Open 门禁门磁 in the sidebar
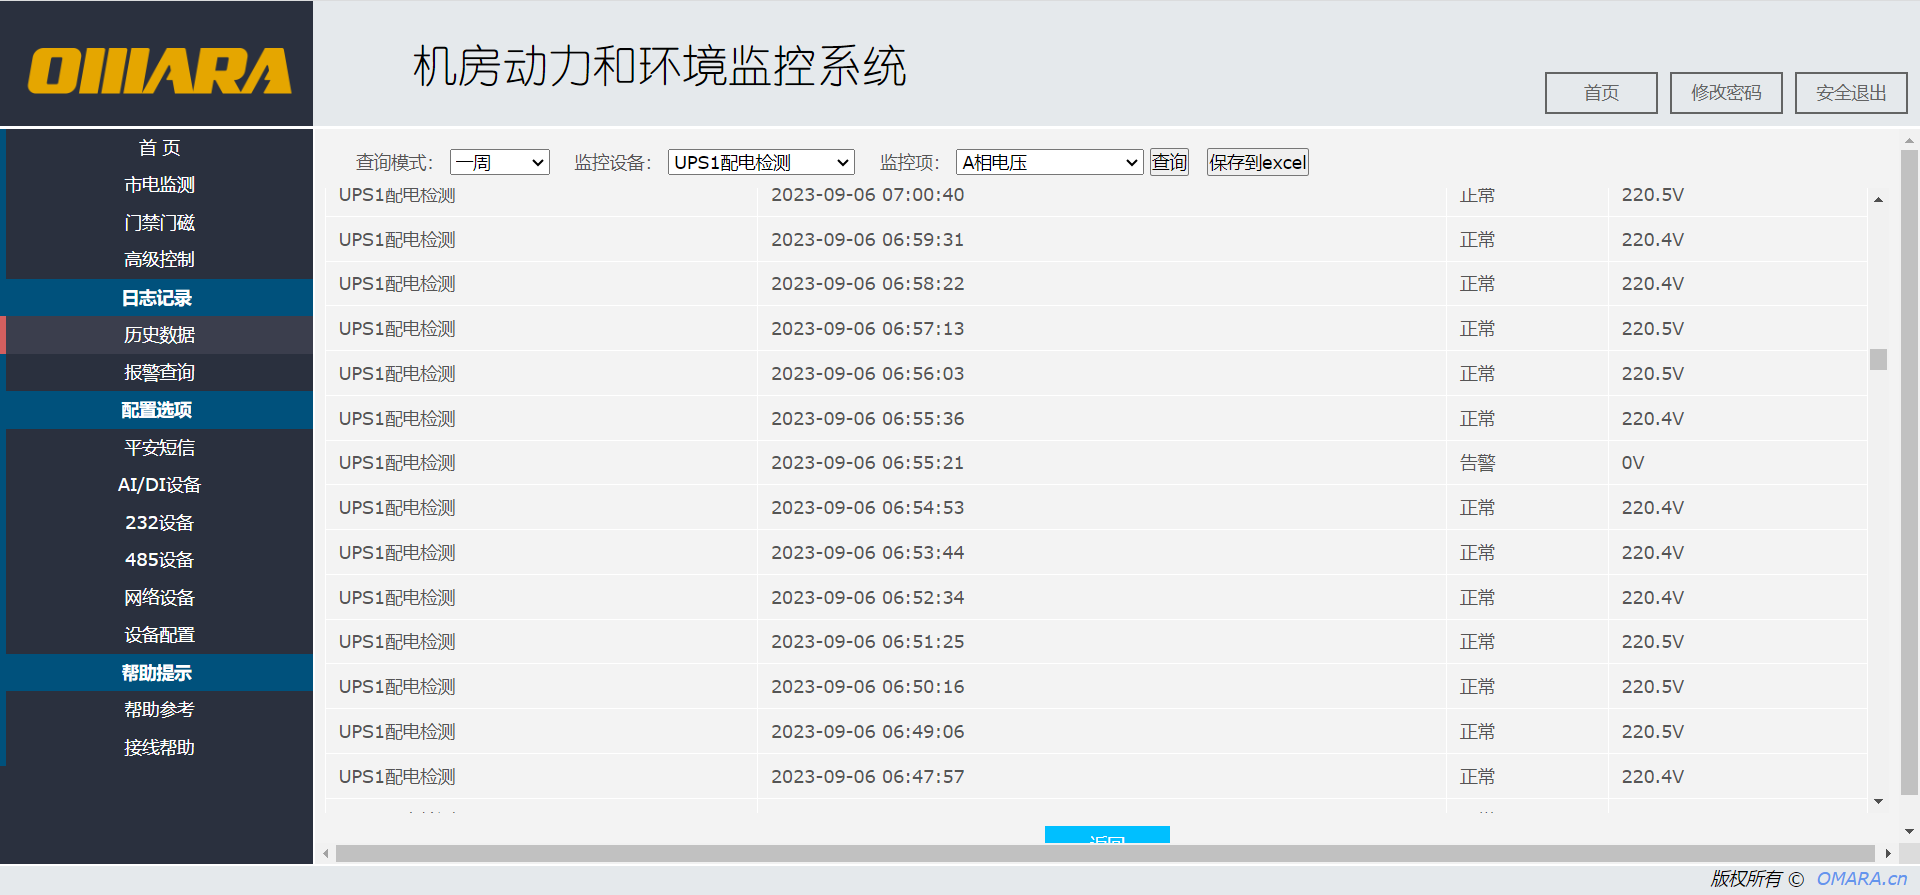This screenshot has height=895, width=1920. [159, 223]
